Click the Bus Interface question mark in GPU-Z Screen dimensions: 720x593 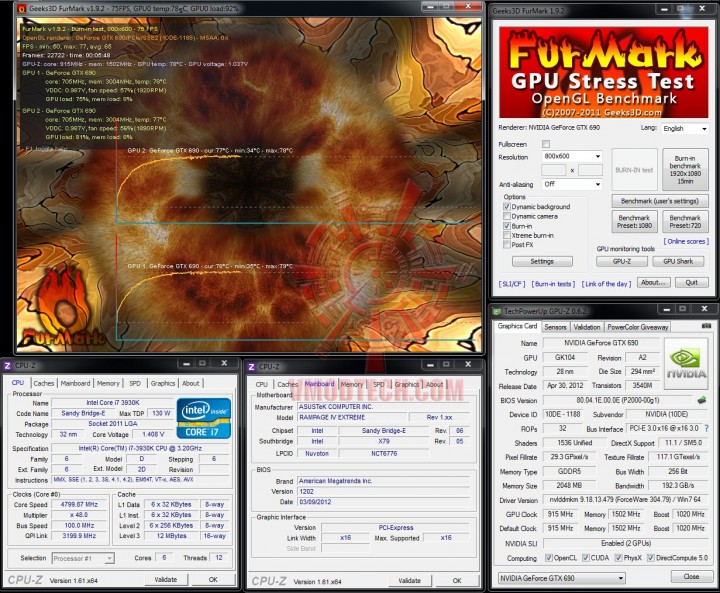707,428
